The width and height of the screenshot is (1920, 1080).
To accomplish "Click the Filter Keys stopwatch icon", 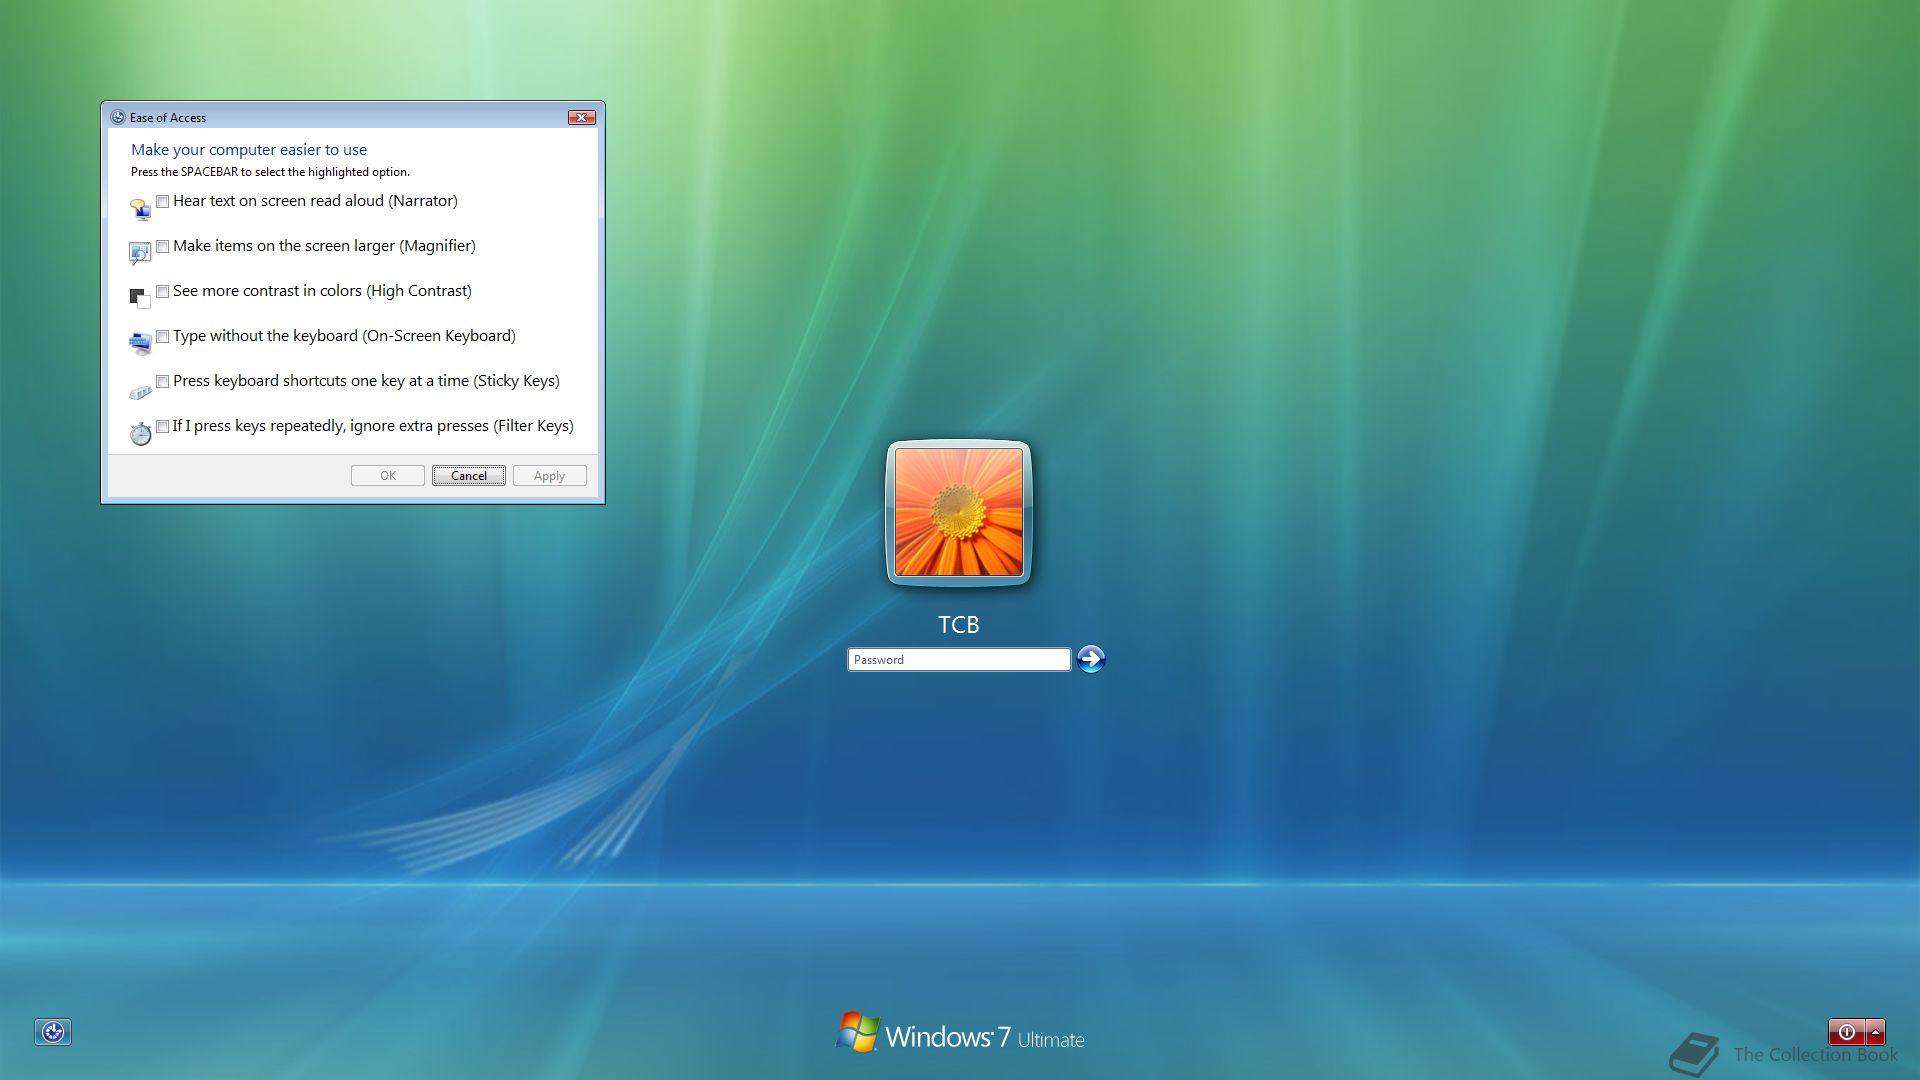I will coord(140,433).
